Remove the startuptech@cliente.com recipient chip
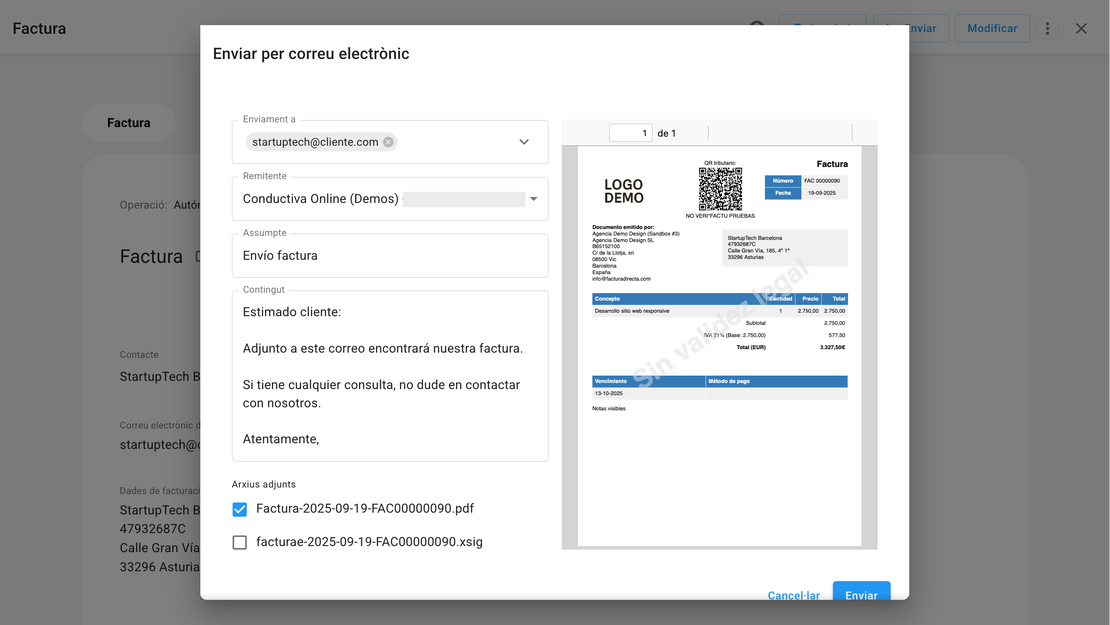 coord(388,142)
